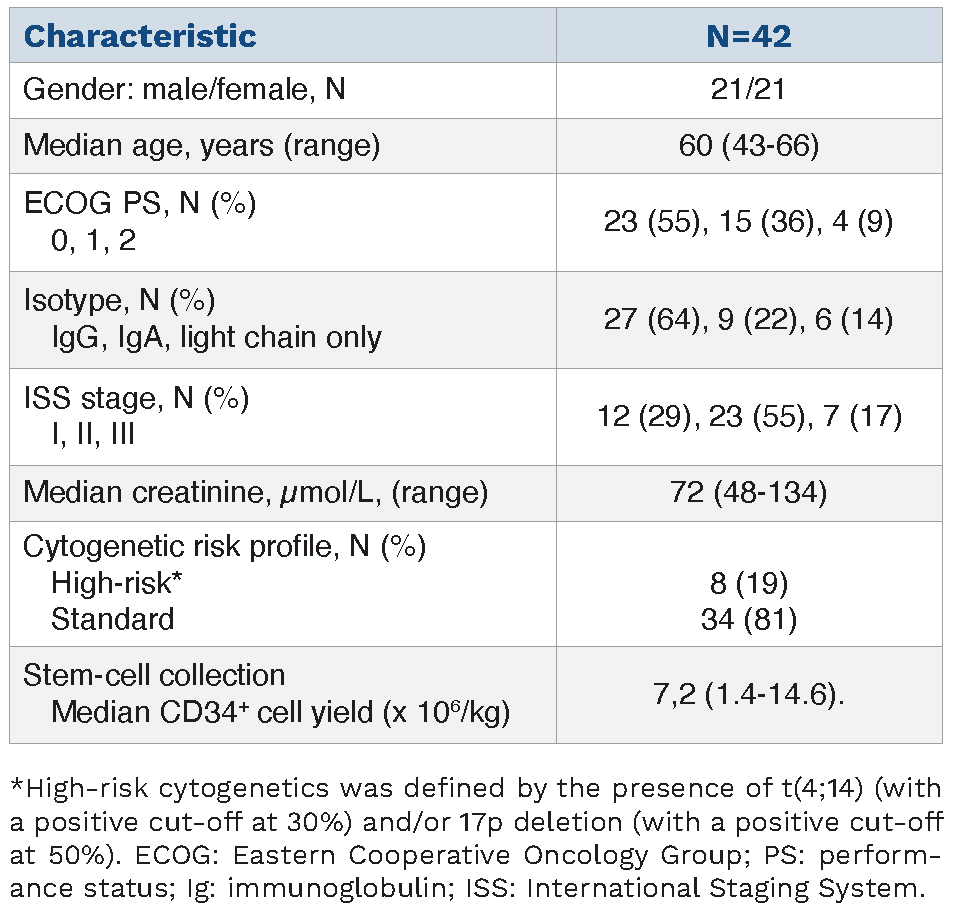The height and width of the screenshot is (918, 955).
Task: Click the isotype value 27 (64), 9 (22), 6 (14)
Action: click(749, 318)
